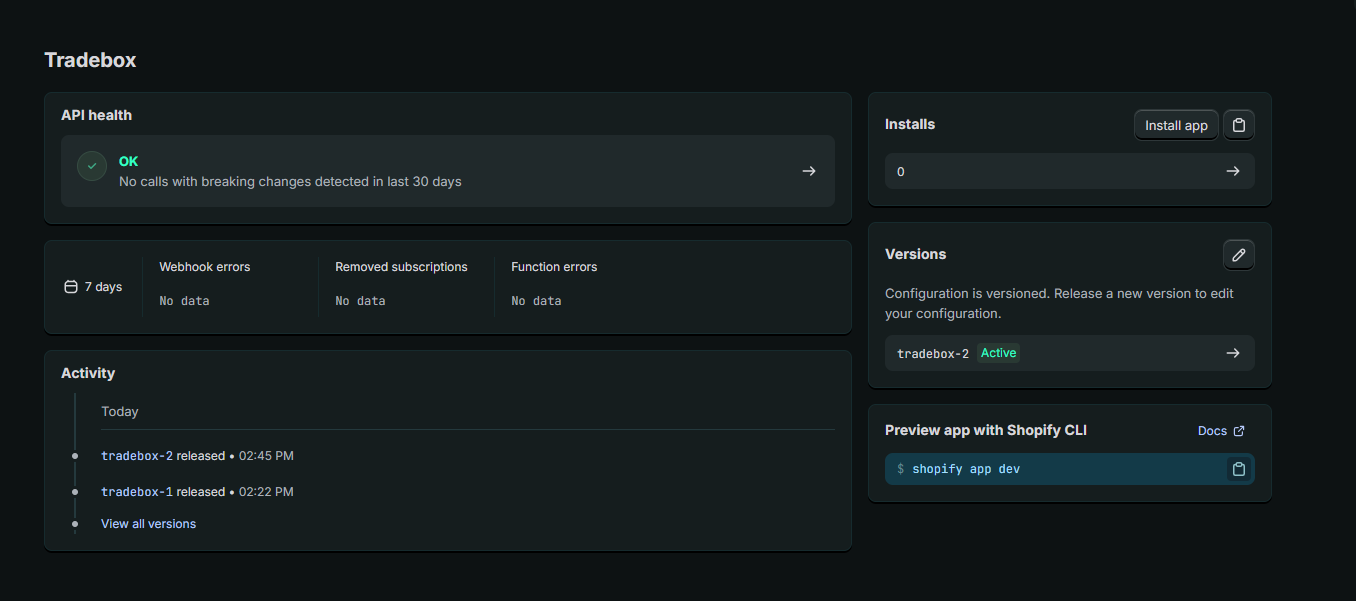Open the 7 days time range selector
The image size is (1356, 601).
[x=93, y=287]
